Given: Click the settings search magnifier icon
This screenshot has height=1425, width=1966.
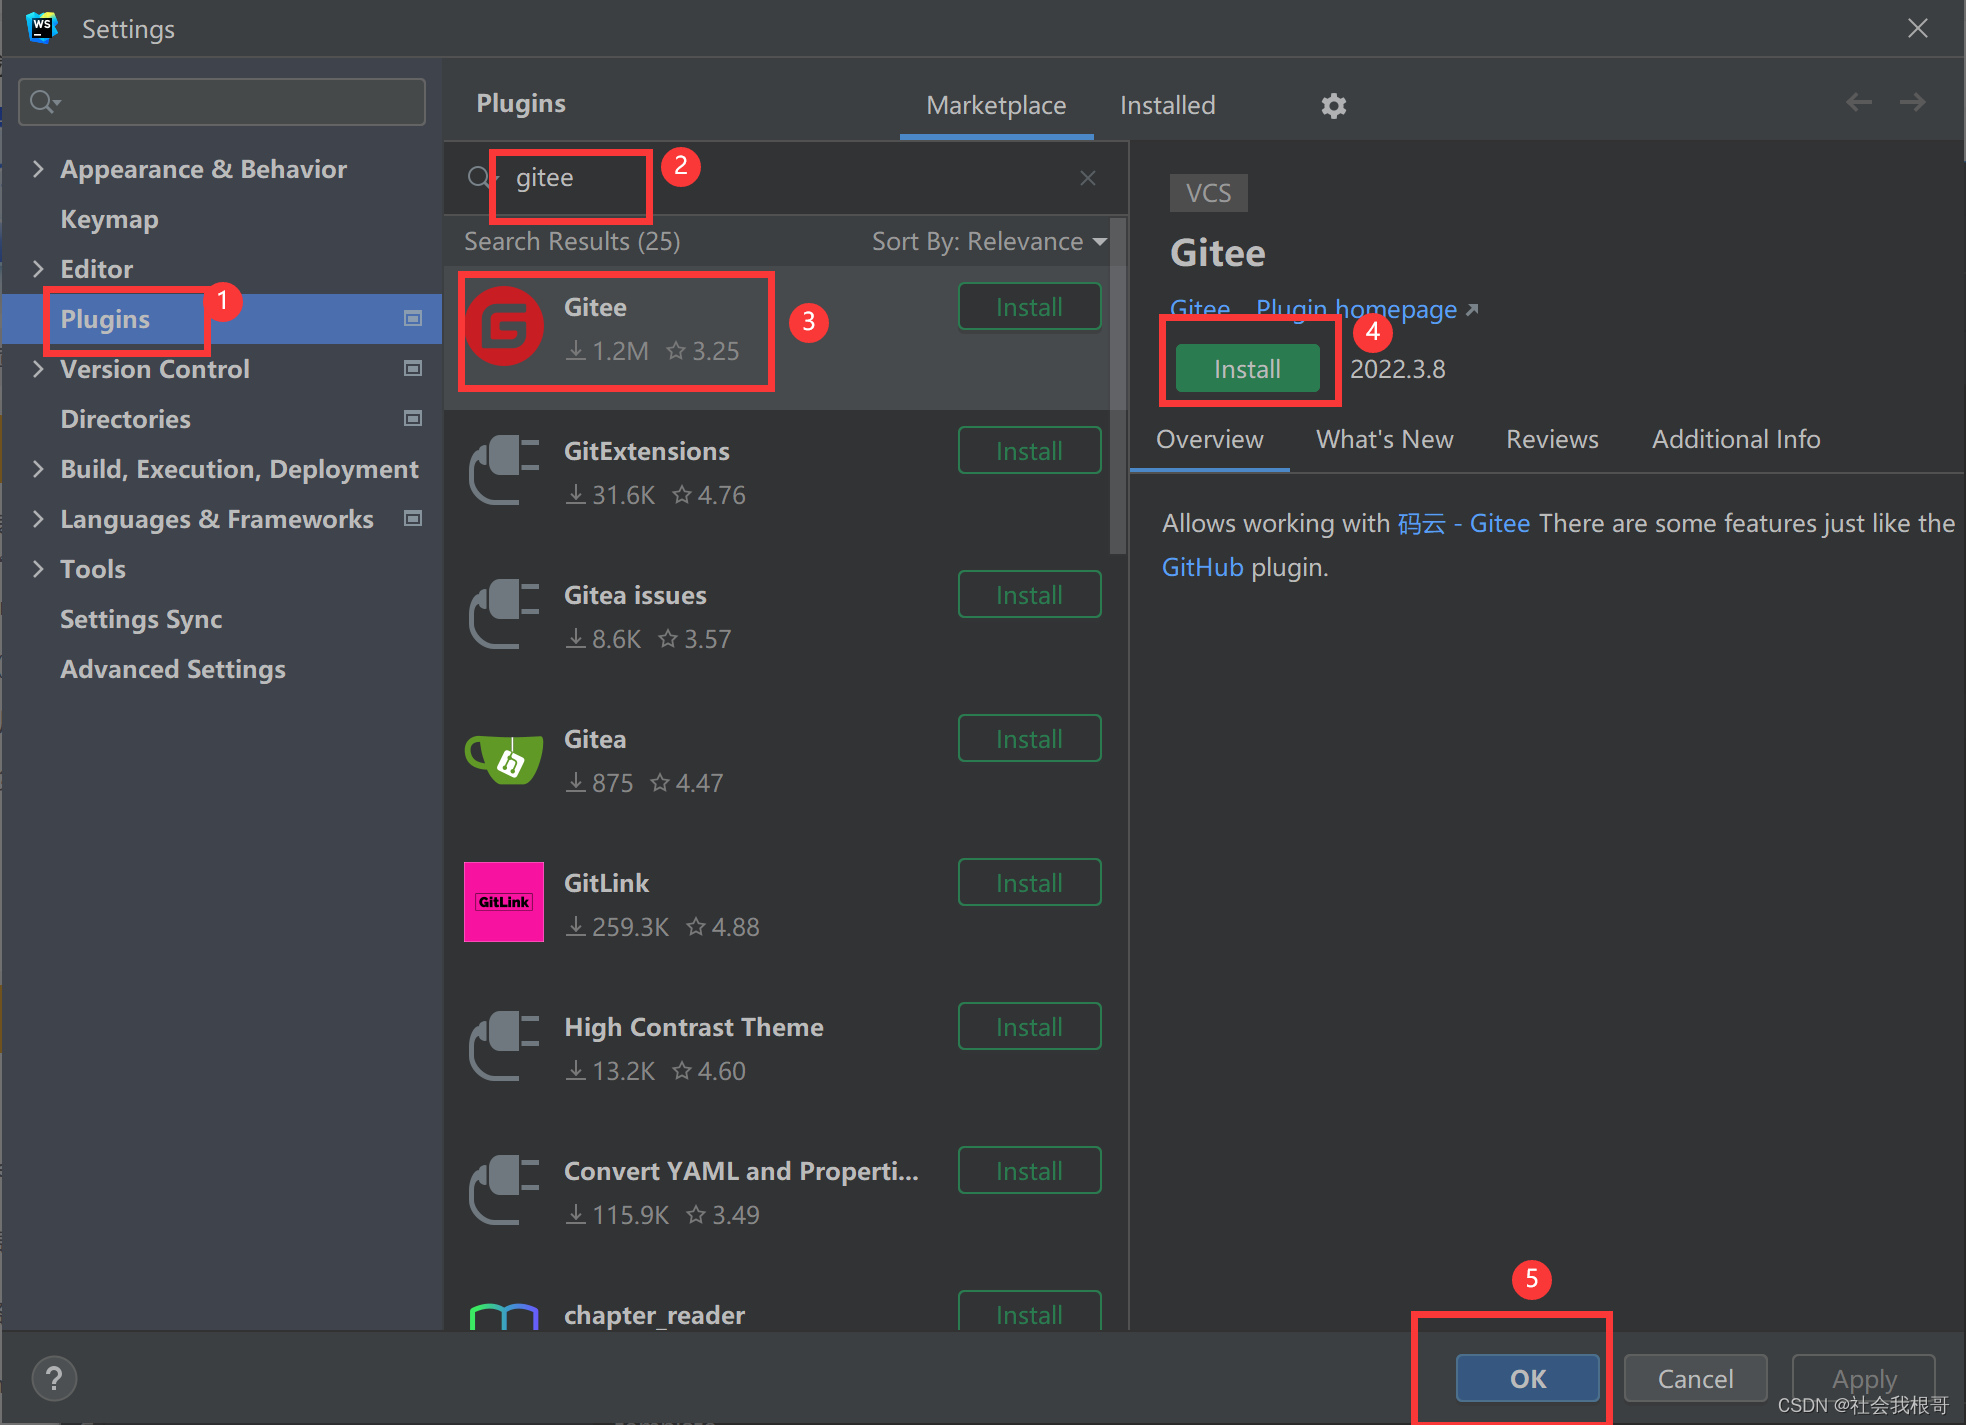Looking at the screenshot, I should pyautogui.click(x=44, y=102).
